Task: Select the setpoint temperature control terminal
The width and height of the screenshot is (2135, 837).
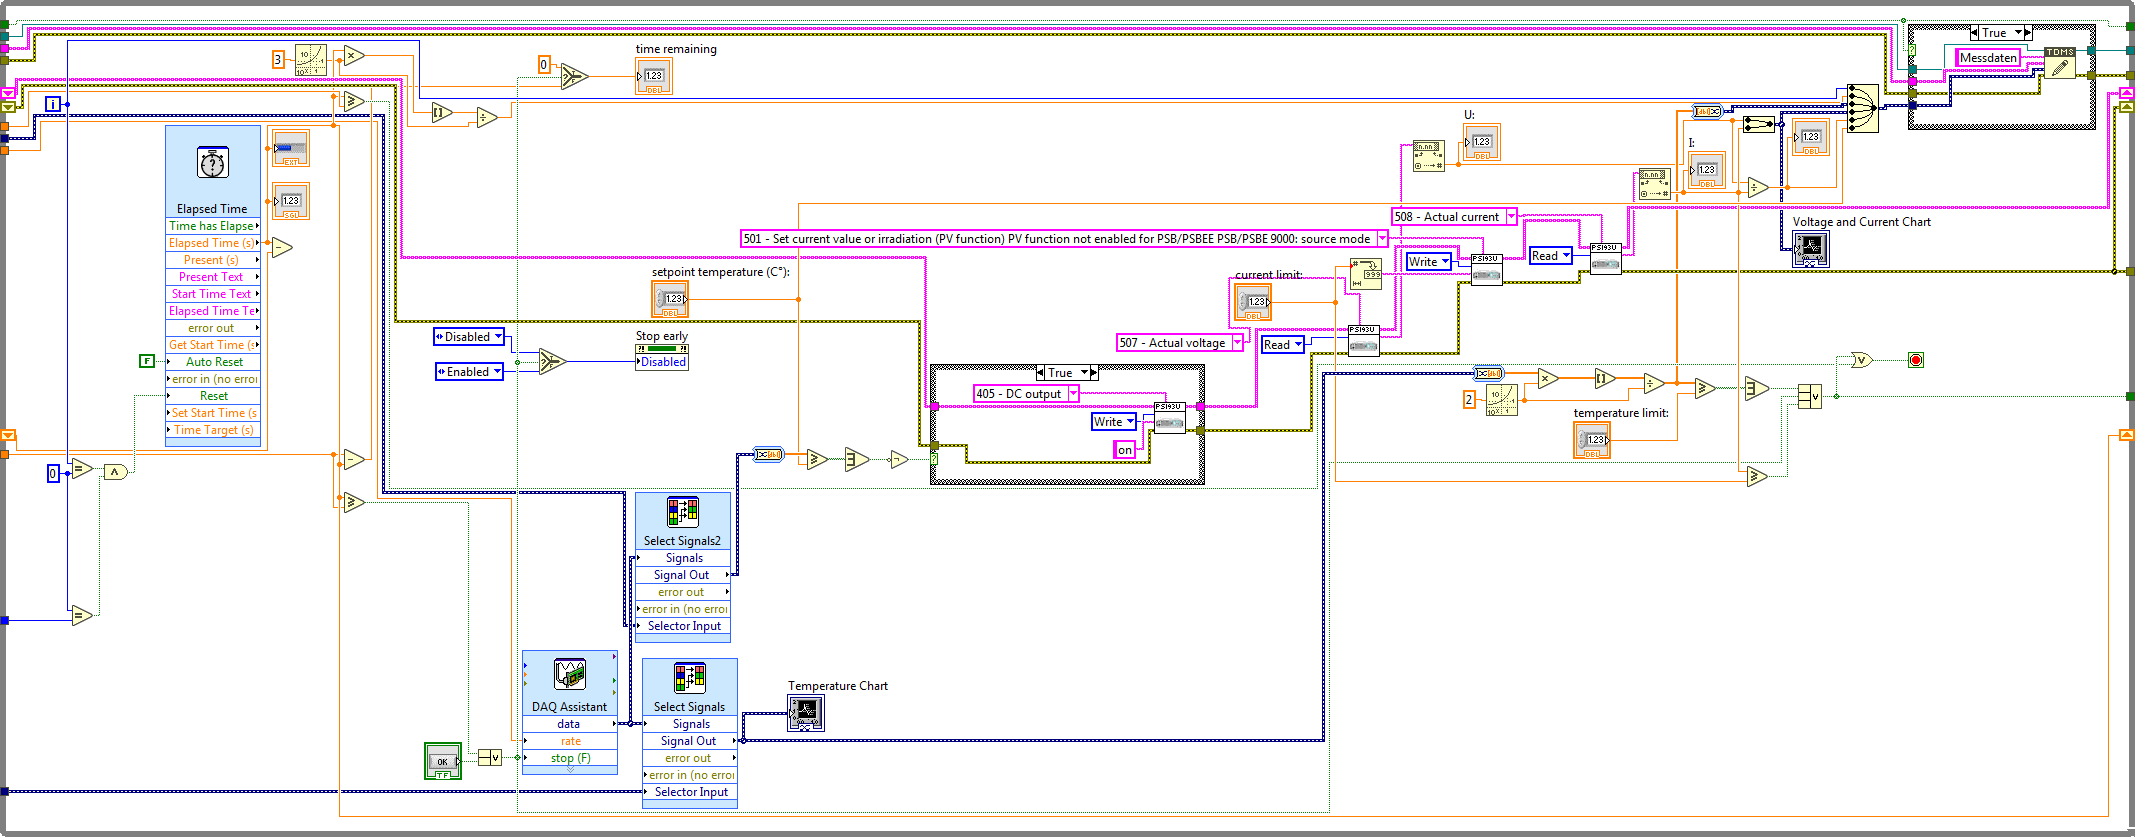Action: click(671, 299)
